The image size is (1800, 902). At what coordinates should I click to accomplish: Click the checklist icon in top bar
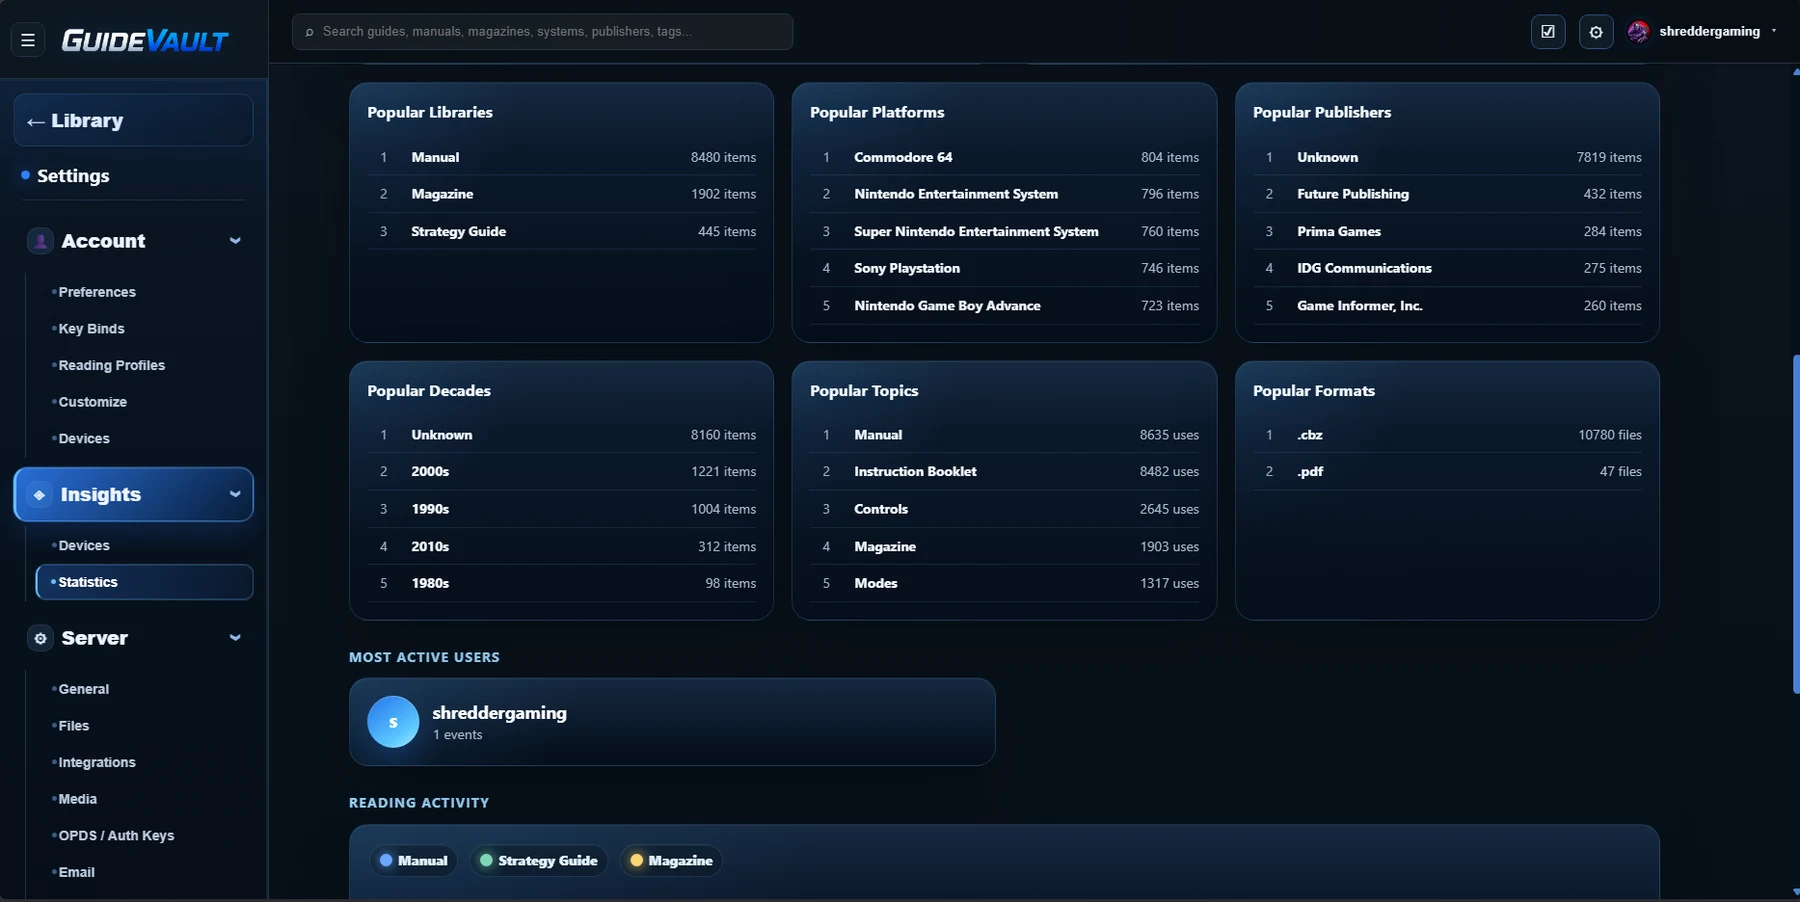coord(1548,32)
